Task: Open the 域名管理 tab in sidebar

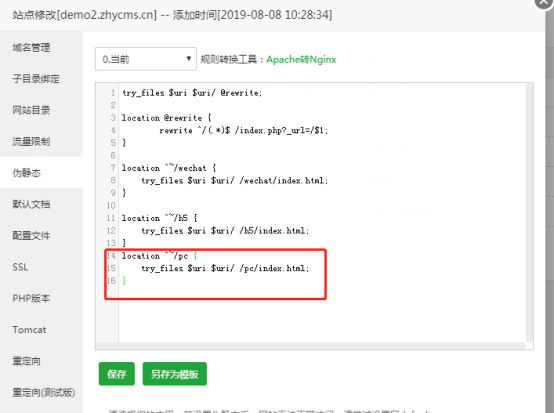Action: tap(31, 47)
